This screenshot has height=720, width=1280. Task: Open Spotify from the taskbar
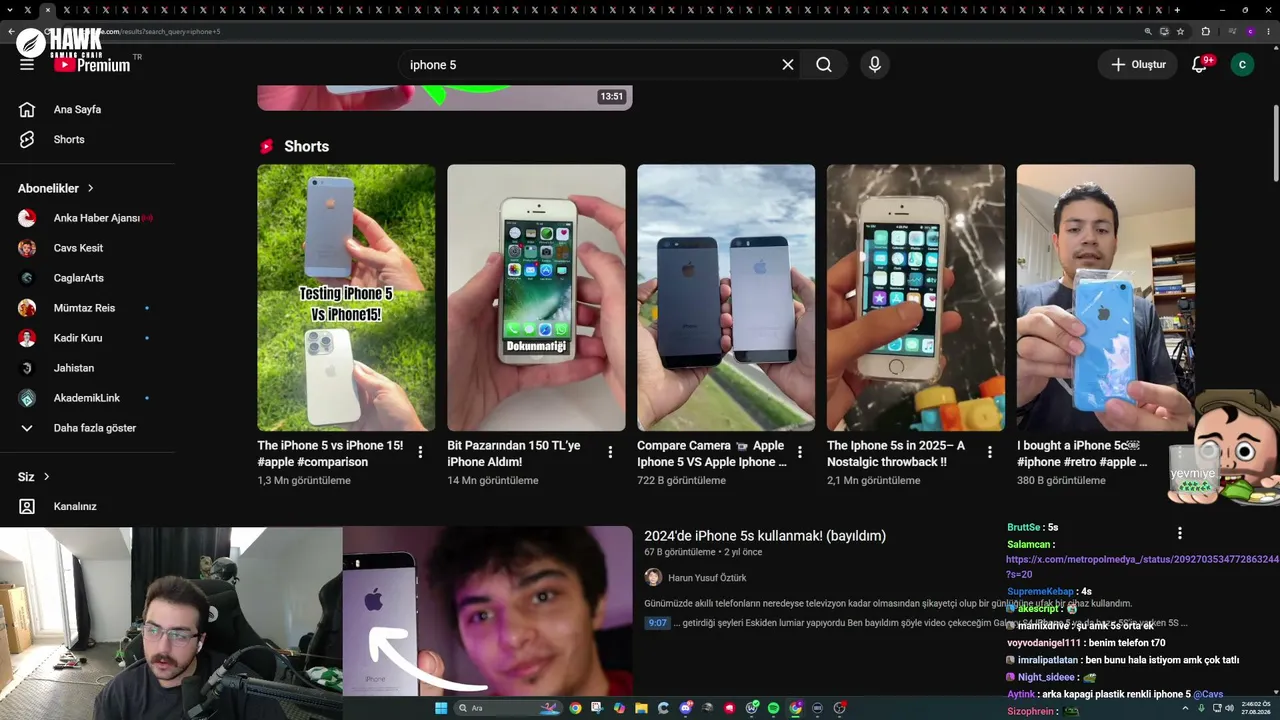773,708
